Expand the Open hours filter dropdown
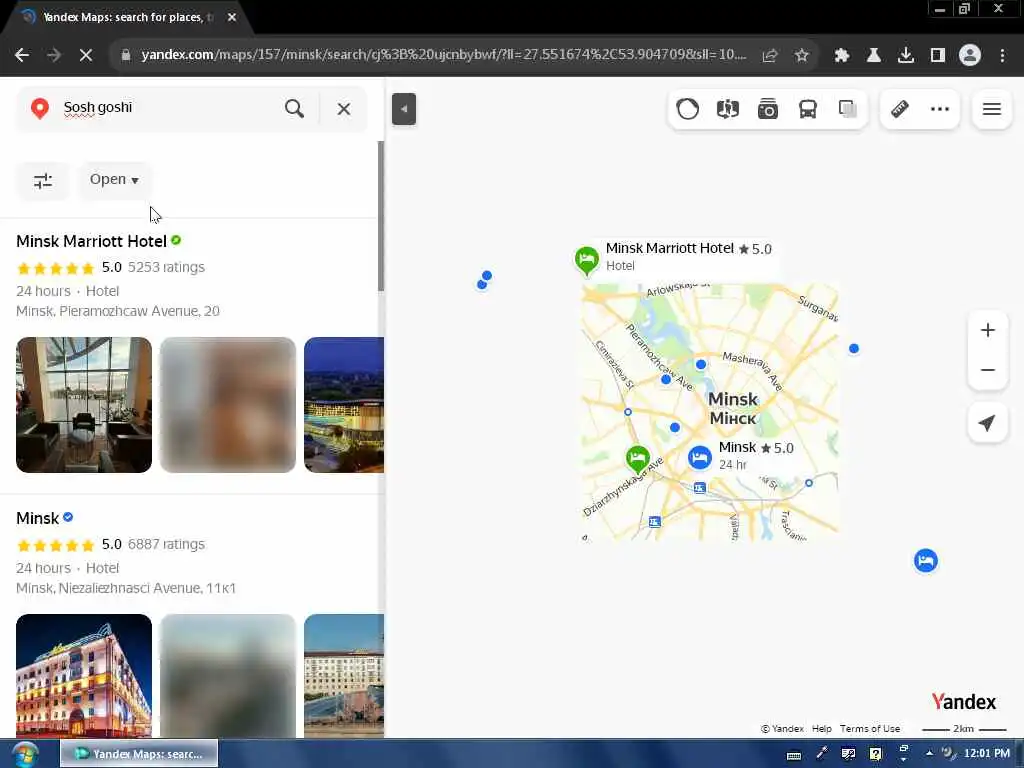 click(x=114, y=180)
